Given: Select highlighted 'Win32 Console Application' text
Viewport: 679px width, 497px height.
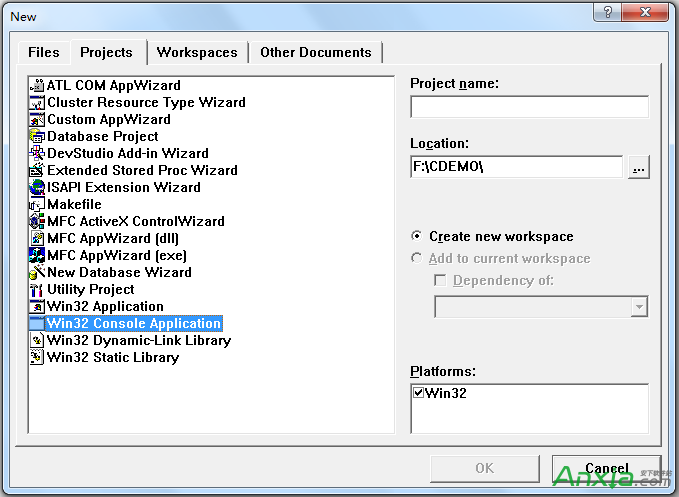Looking at the screenshot, I should [134, 323].
